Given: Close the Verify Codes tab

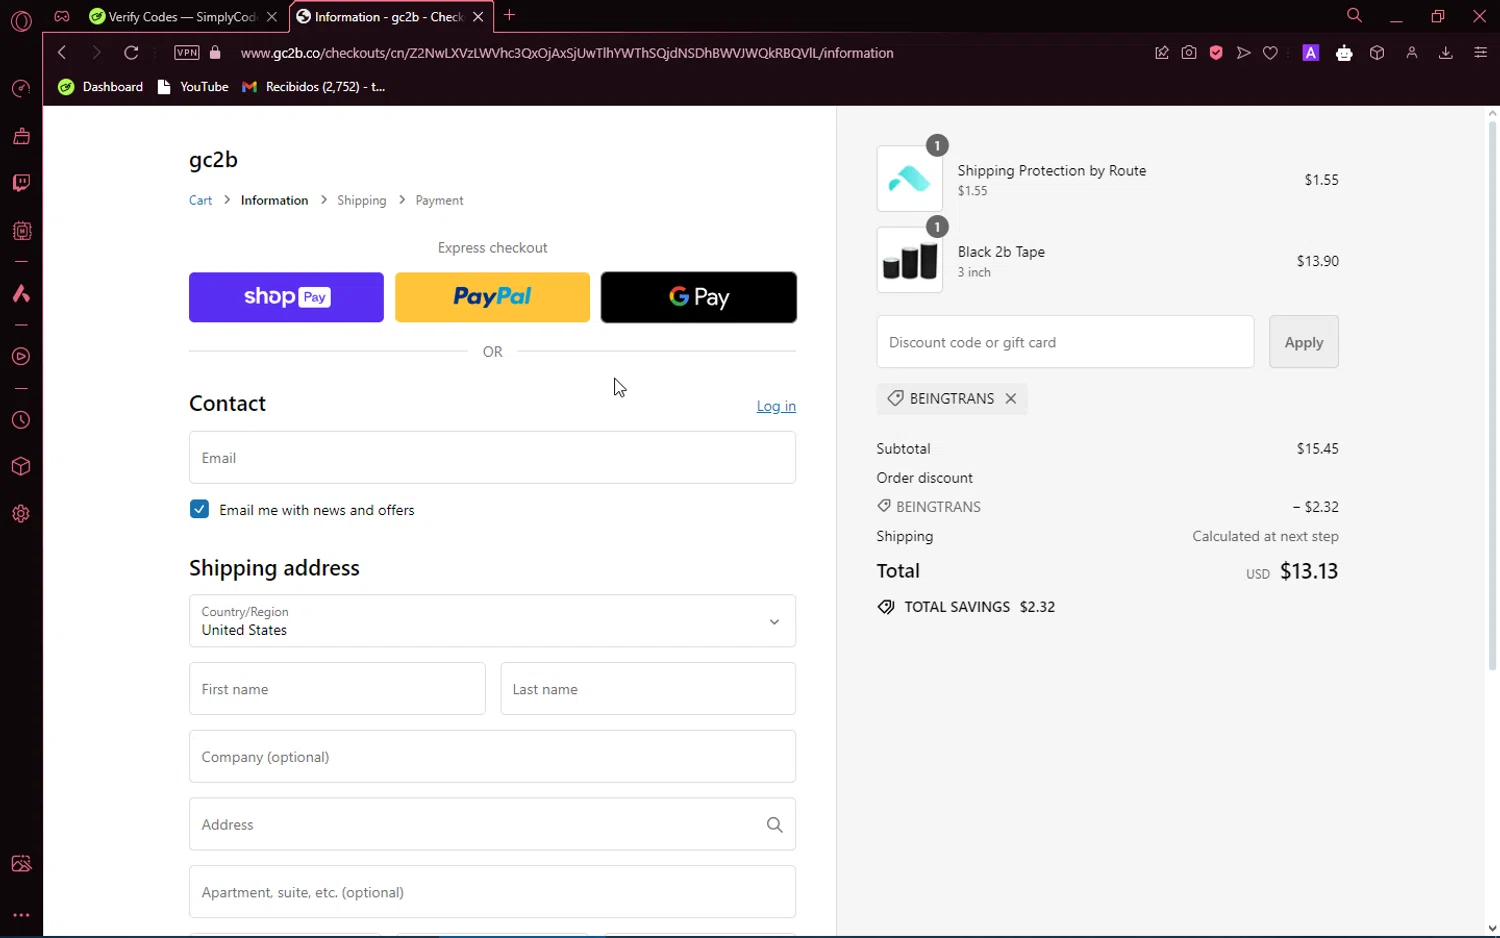Looking at the screenshot, I should point(271,17).
